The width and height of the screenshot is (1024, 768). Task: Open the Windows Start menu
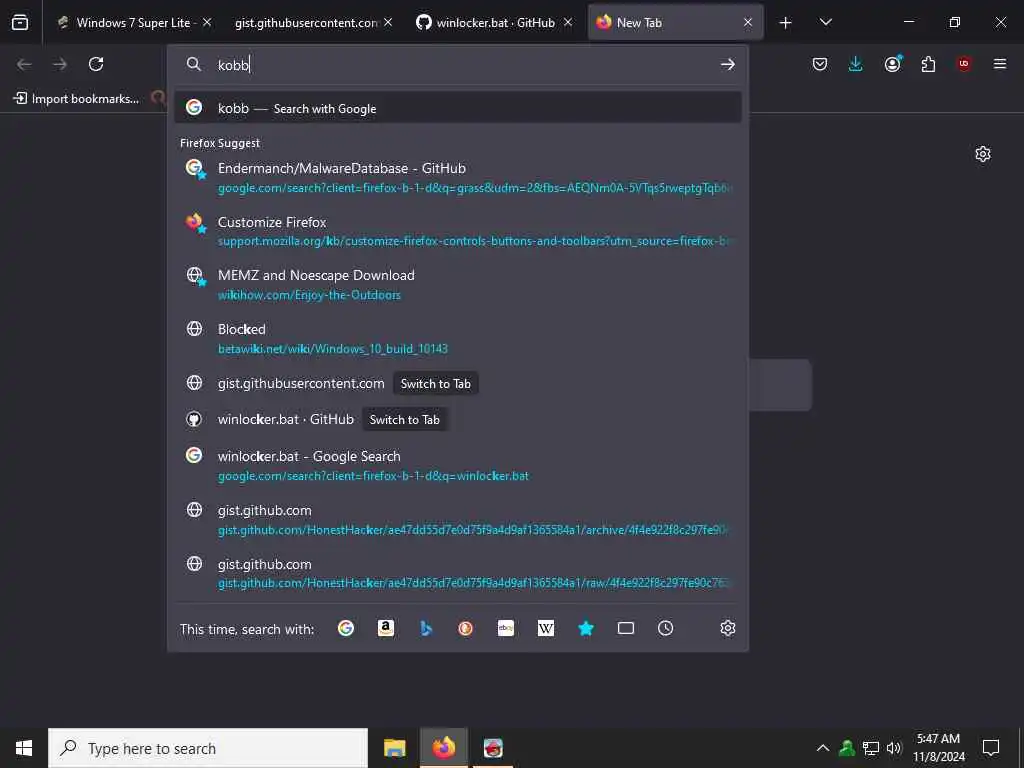[24, 748]
